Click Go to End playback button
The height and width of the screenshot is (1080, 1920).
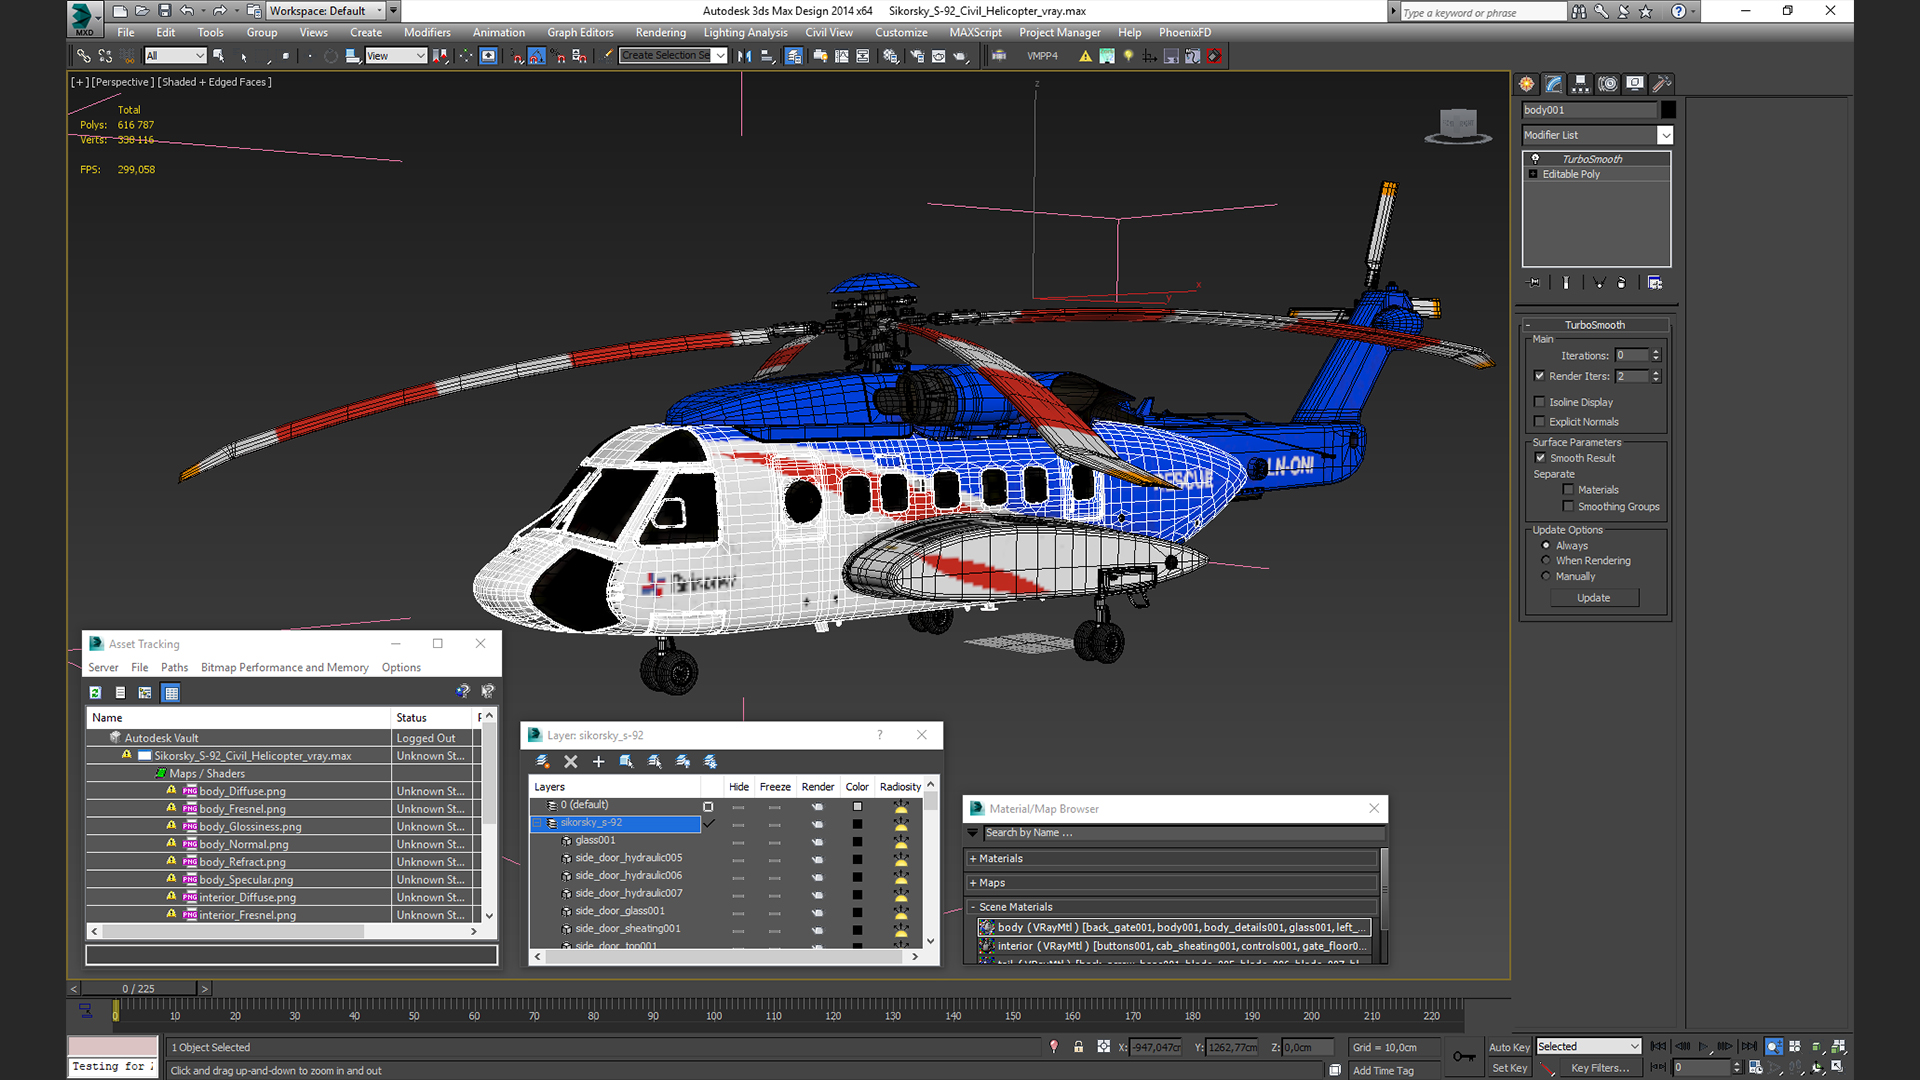point(1749,1046)
